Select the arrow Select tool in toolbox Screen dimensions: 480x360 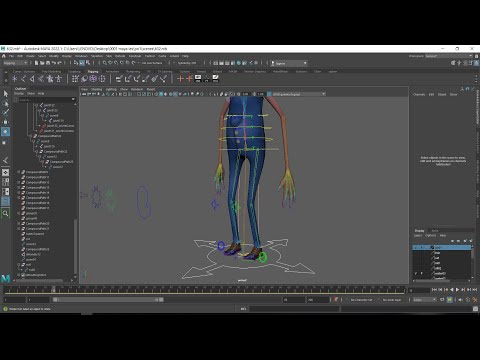tap(6, 94)
